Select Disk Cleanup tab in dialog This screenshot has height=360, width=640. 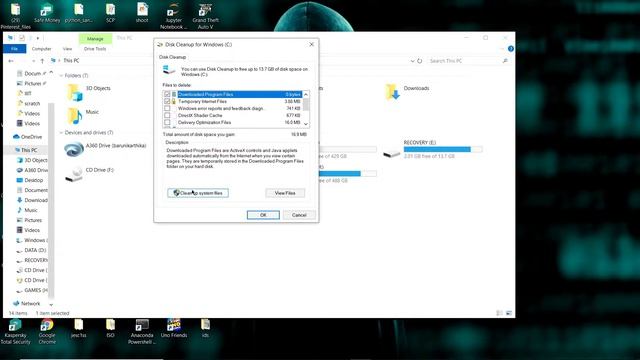173,57
